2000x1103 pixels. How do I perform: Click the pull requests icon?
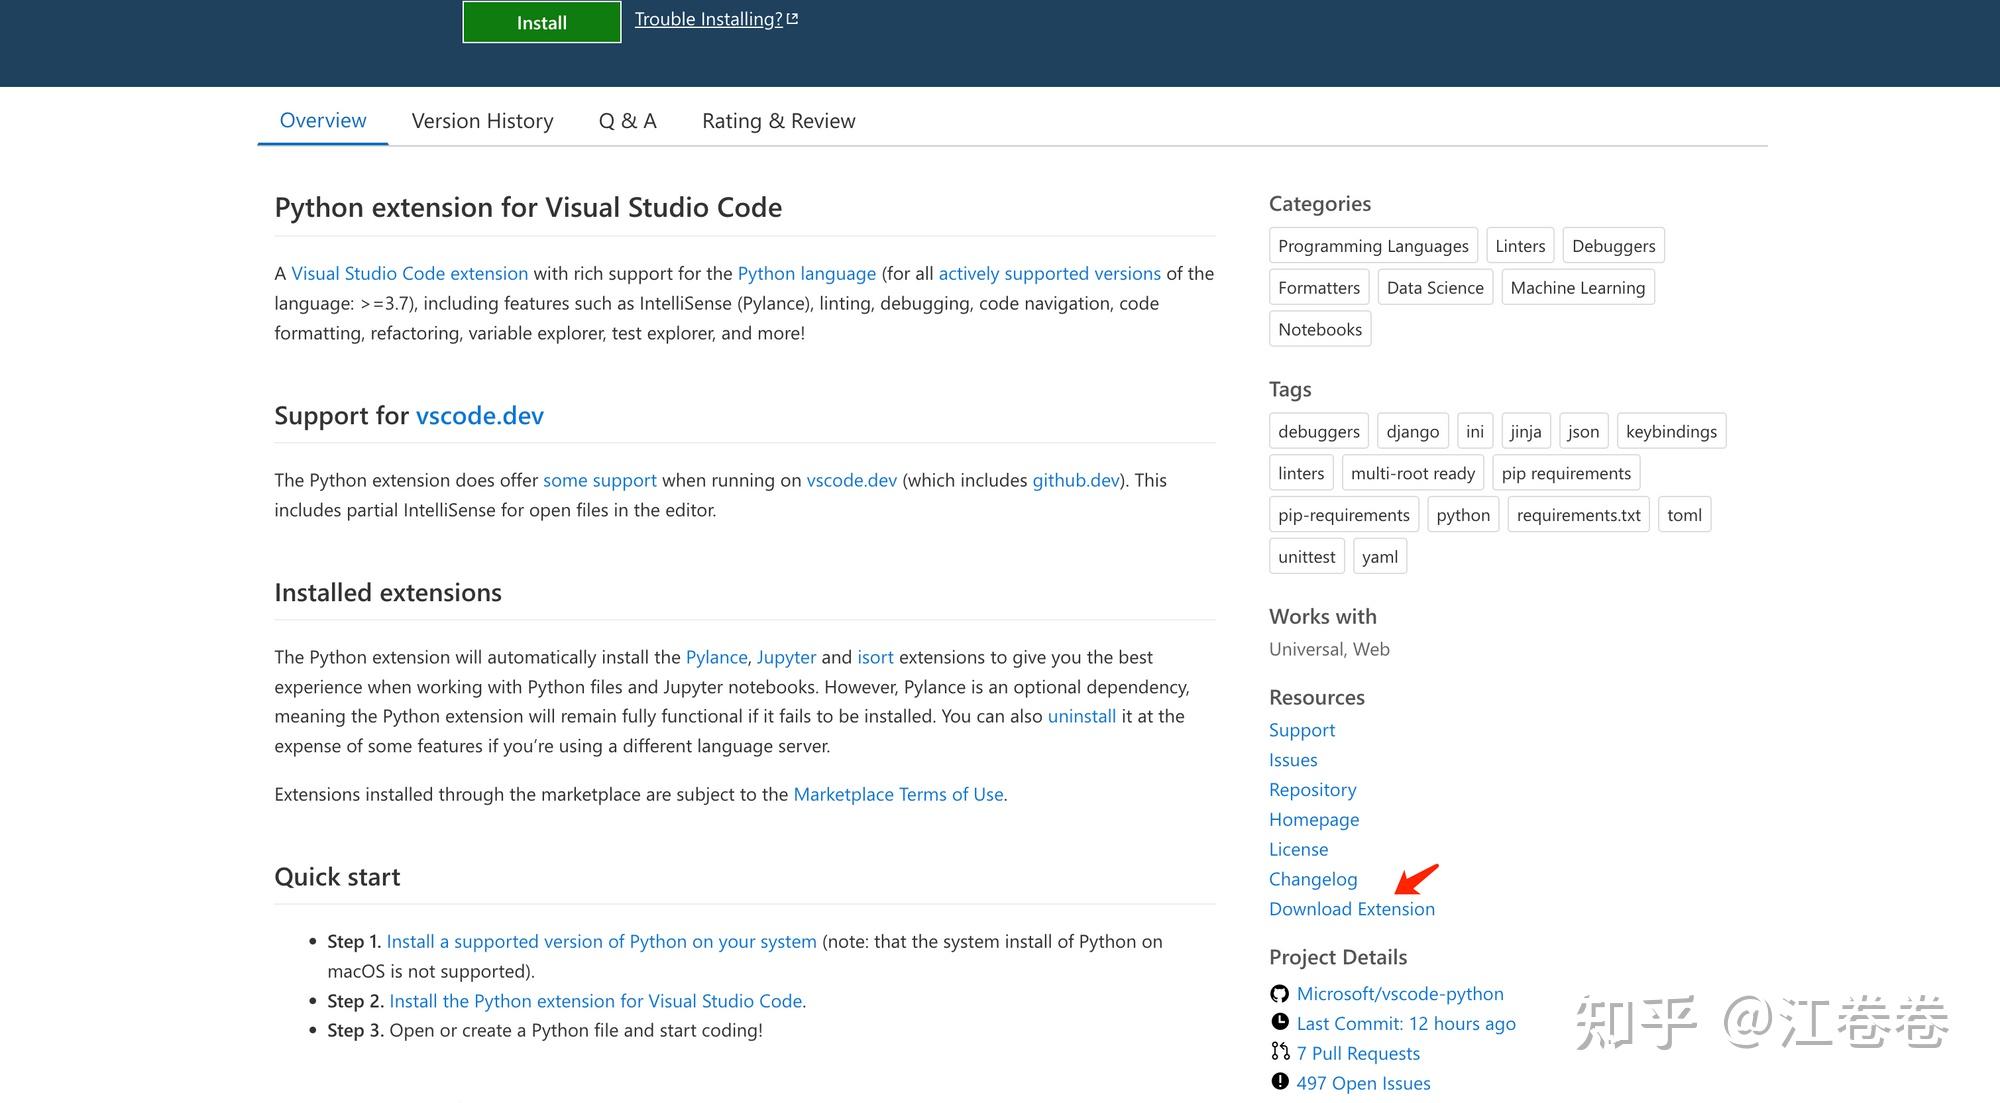1279,1052
